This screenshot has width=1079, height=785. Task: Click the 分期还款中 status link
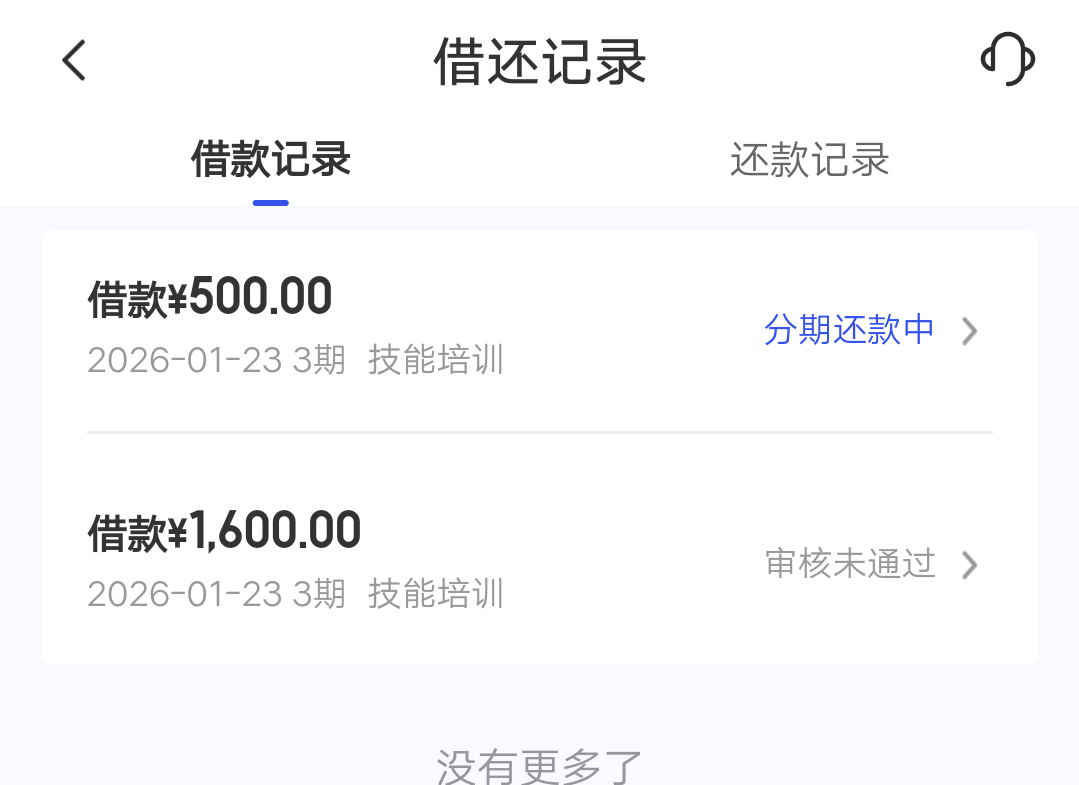[849, 330]
